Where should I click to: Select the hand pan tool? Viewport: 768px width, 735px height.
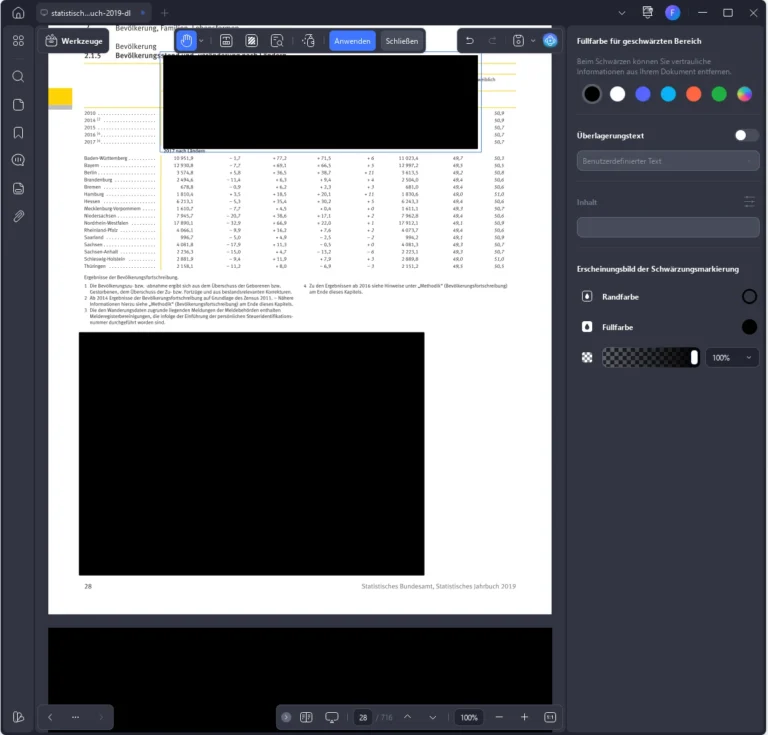point(187,41)
